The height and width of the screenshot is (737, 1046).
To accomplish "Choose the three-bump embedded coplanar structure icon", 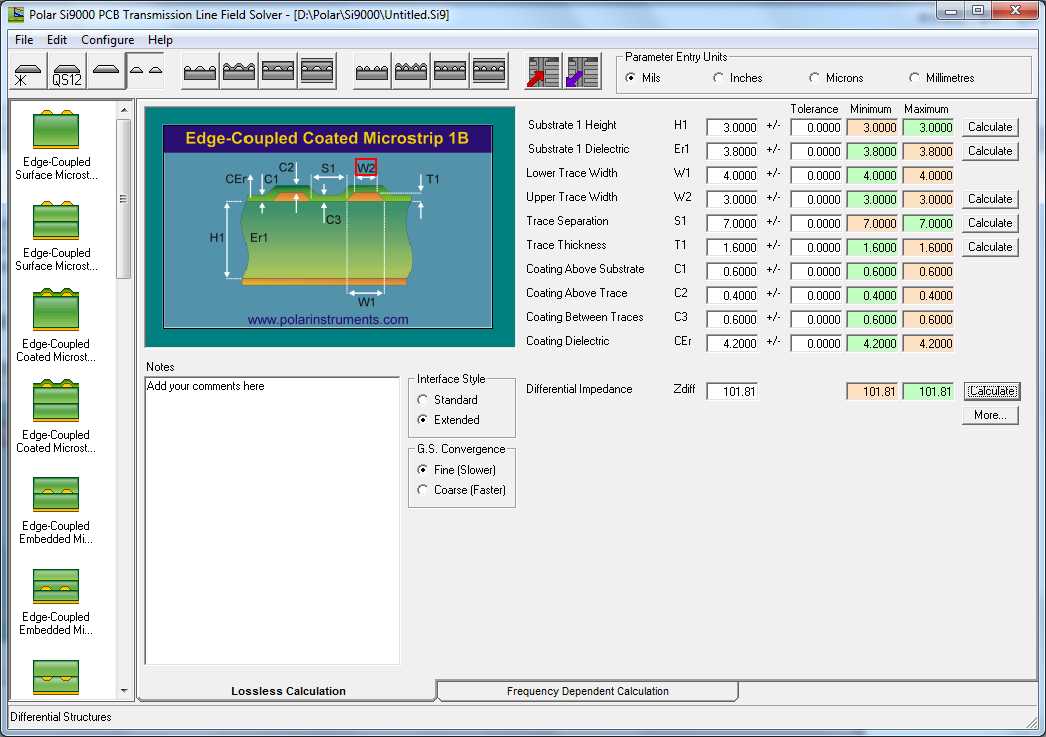I will pyautogui.click(x=278, y=71).
